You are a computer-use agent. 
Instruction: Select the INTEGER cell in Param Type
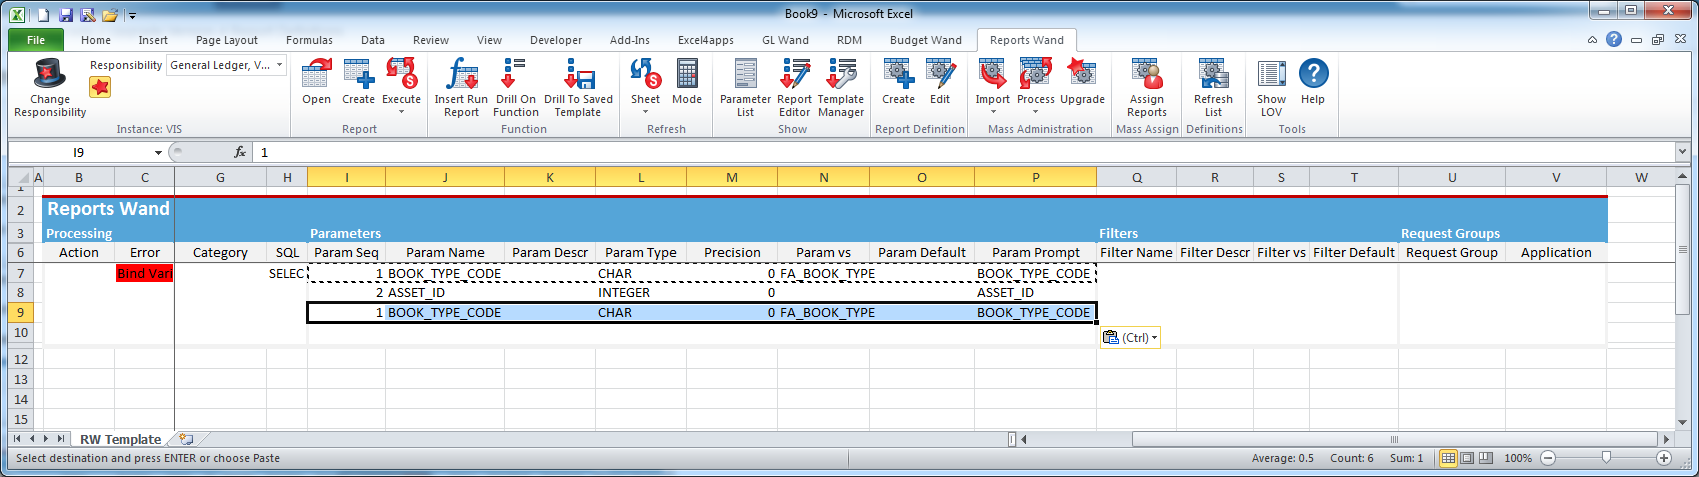coord(641,293)
